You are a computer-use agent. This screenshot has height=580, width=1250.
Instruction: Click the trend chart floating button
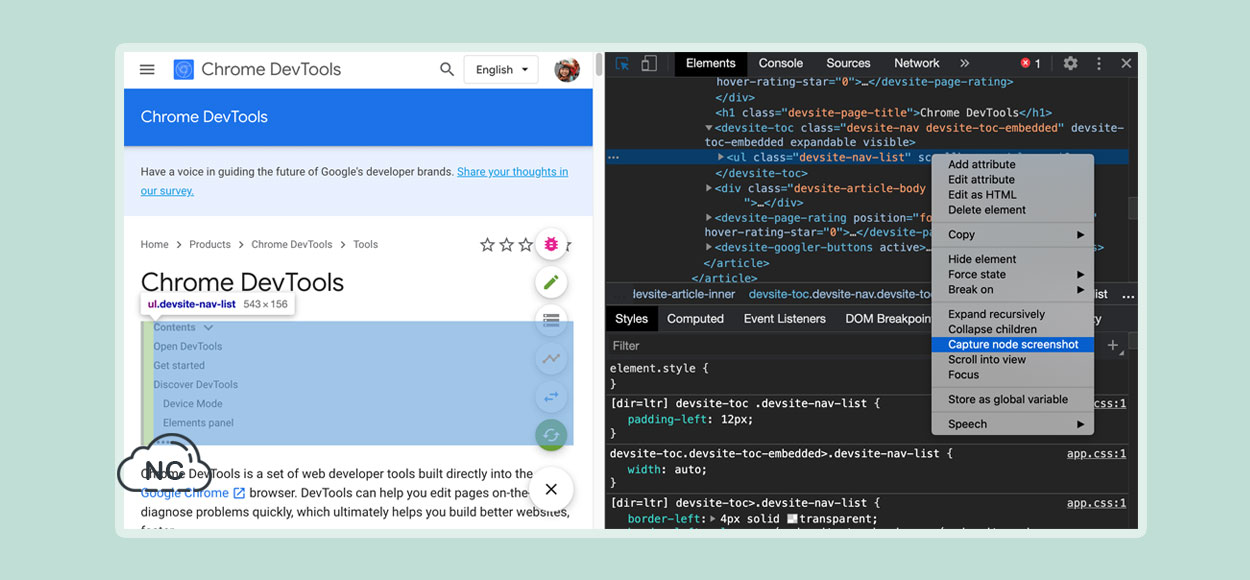[551, 358]
